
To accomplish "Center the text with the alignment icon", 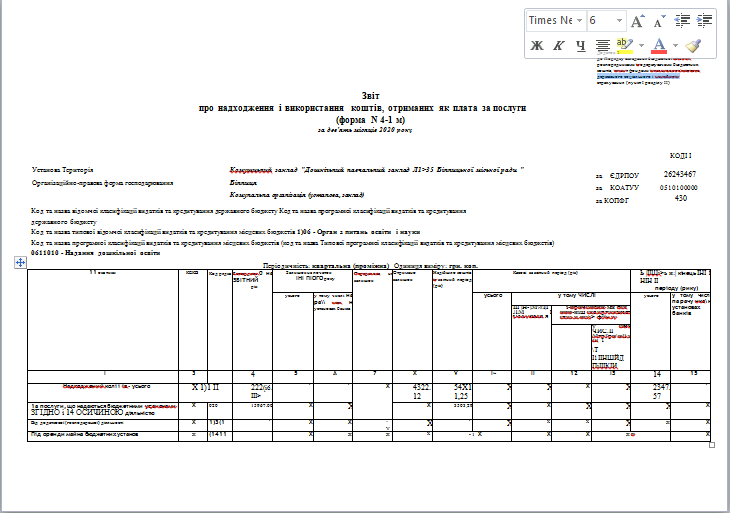I will pos(603,45).
